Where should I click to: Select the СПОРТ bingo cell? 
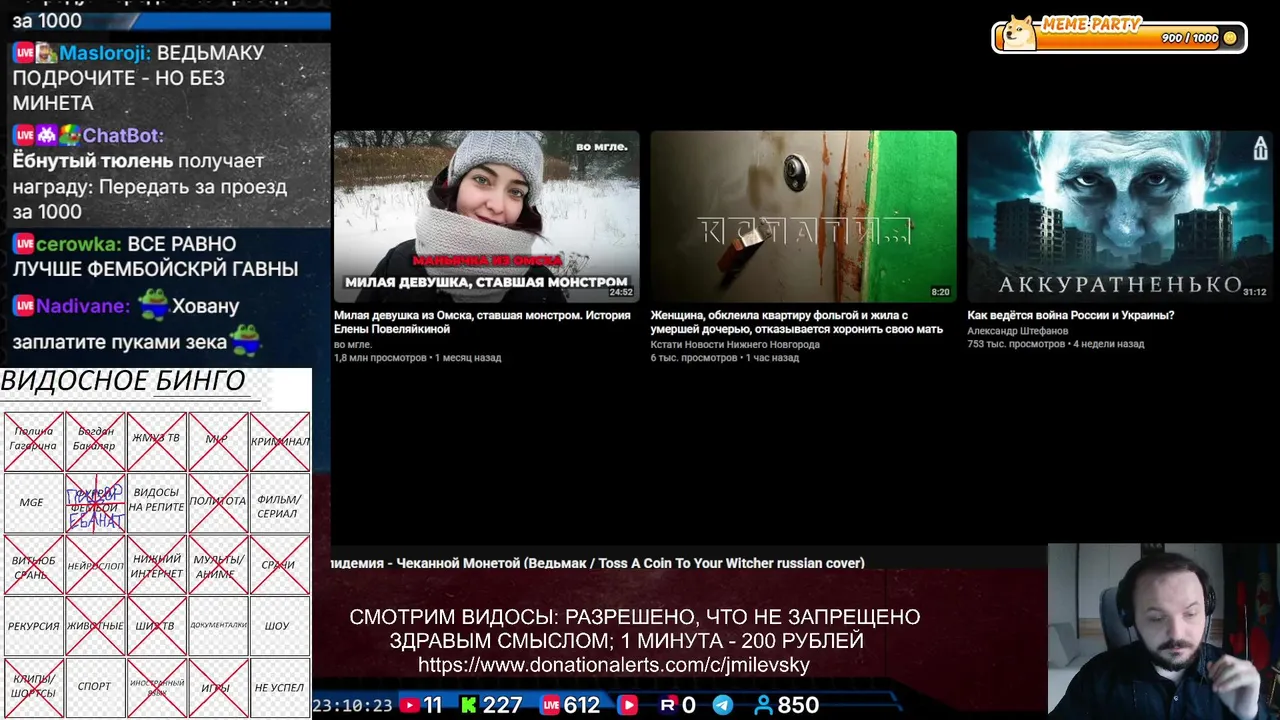[95, 687]
